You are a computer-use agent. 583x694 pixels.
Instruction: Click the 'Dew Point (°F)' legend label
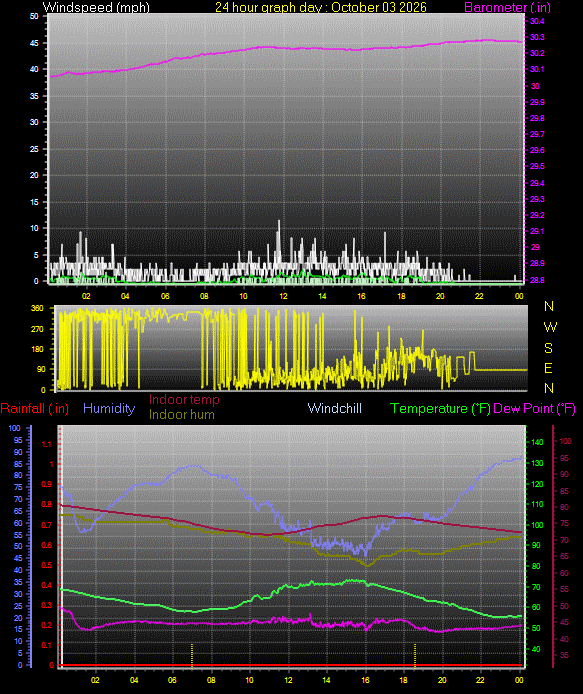click(x=534, y=408)
